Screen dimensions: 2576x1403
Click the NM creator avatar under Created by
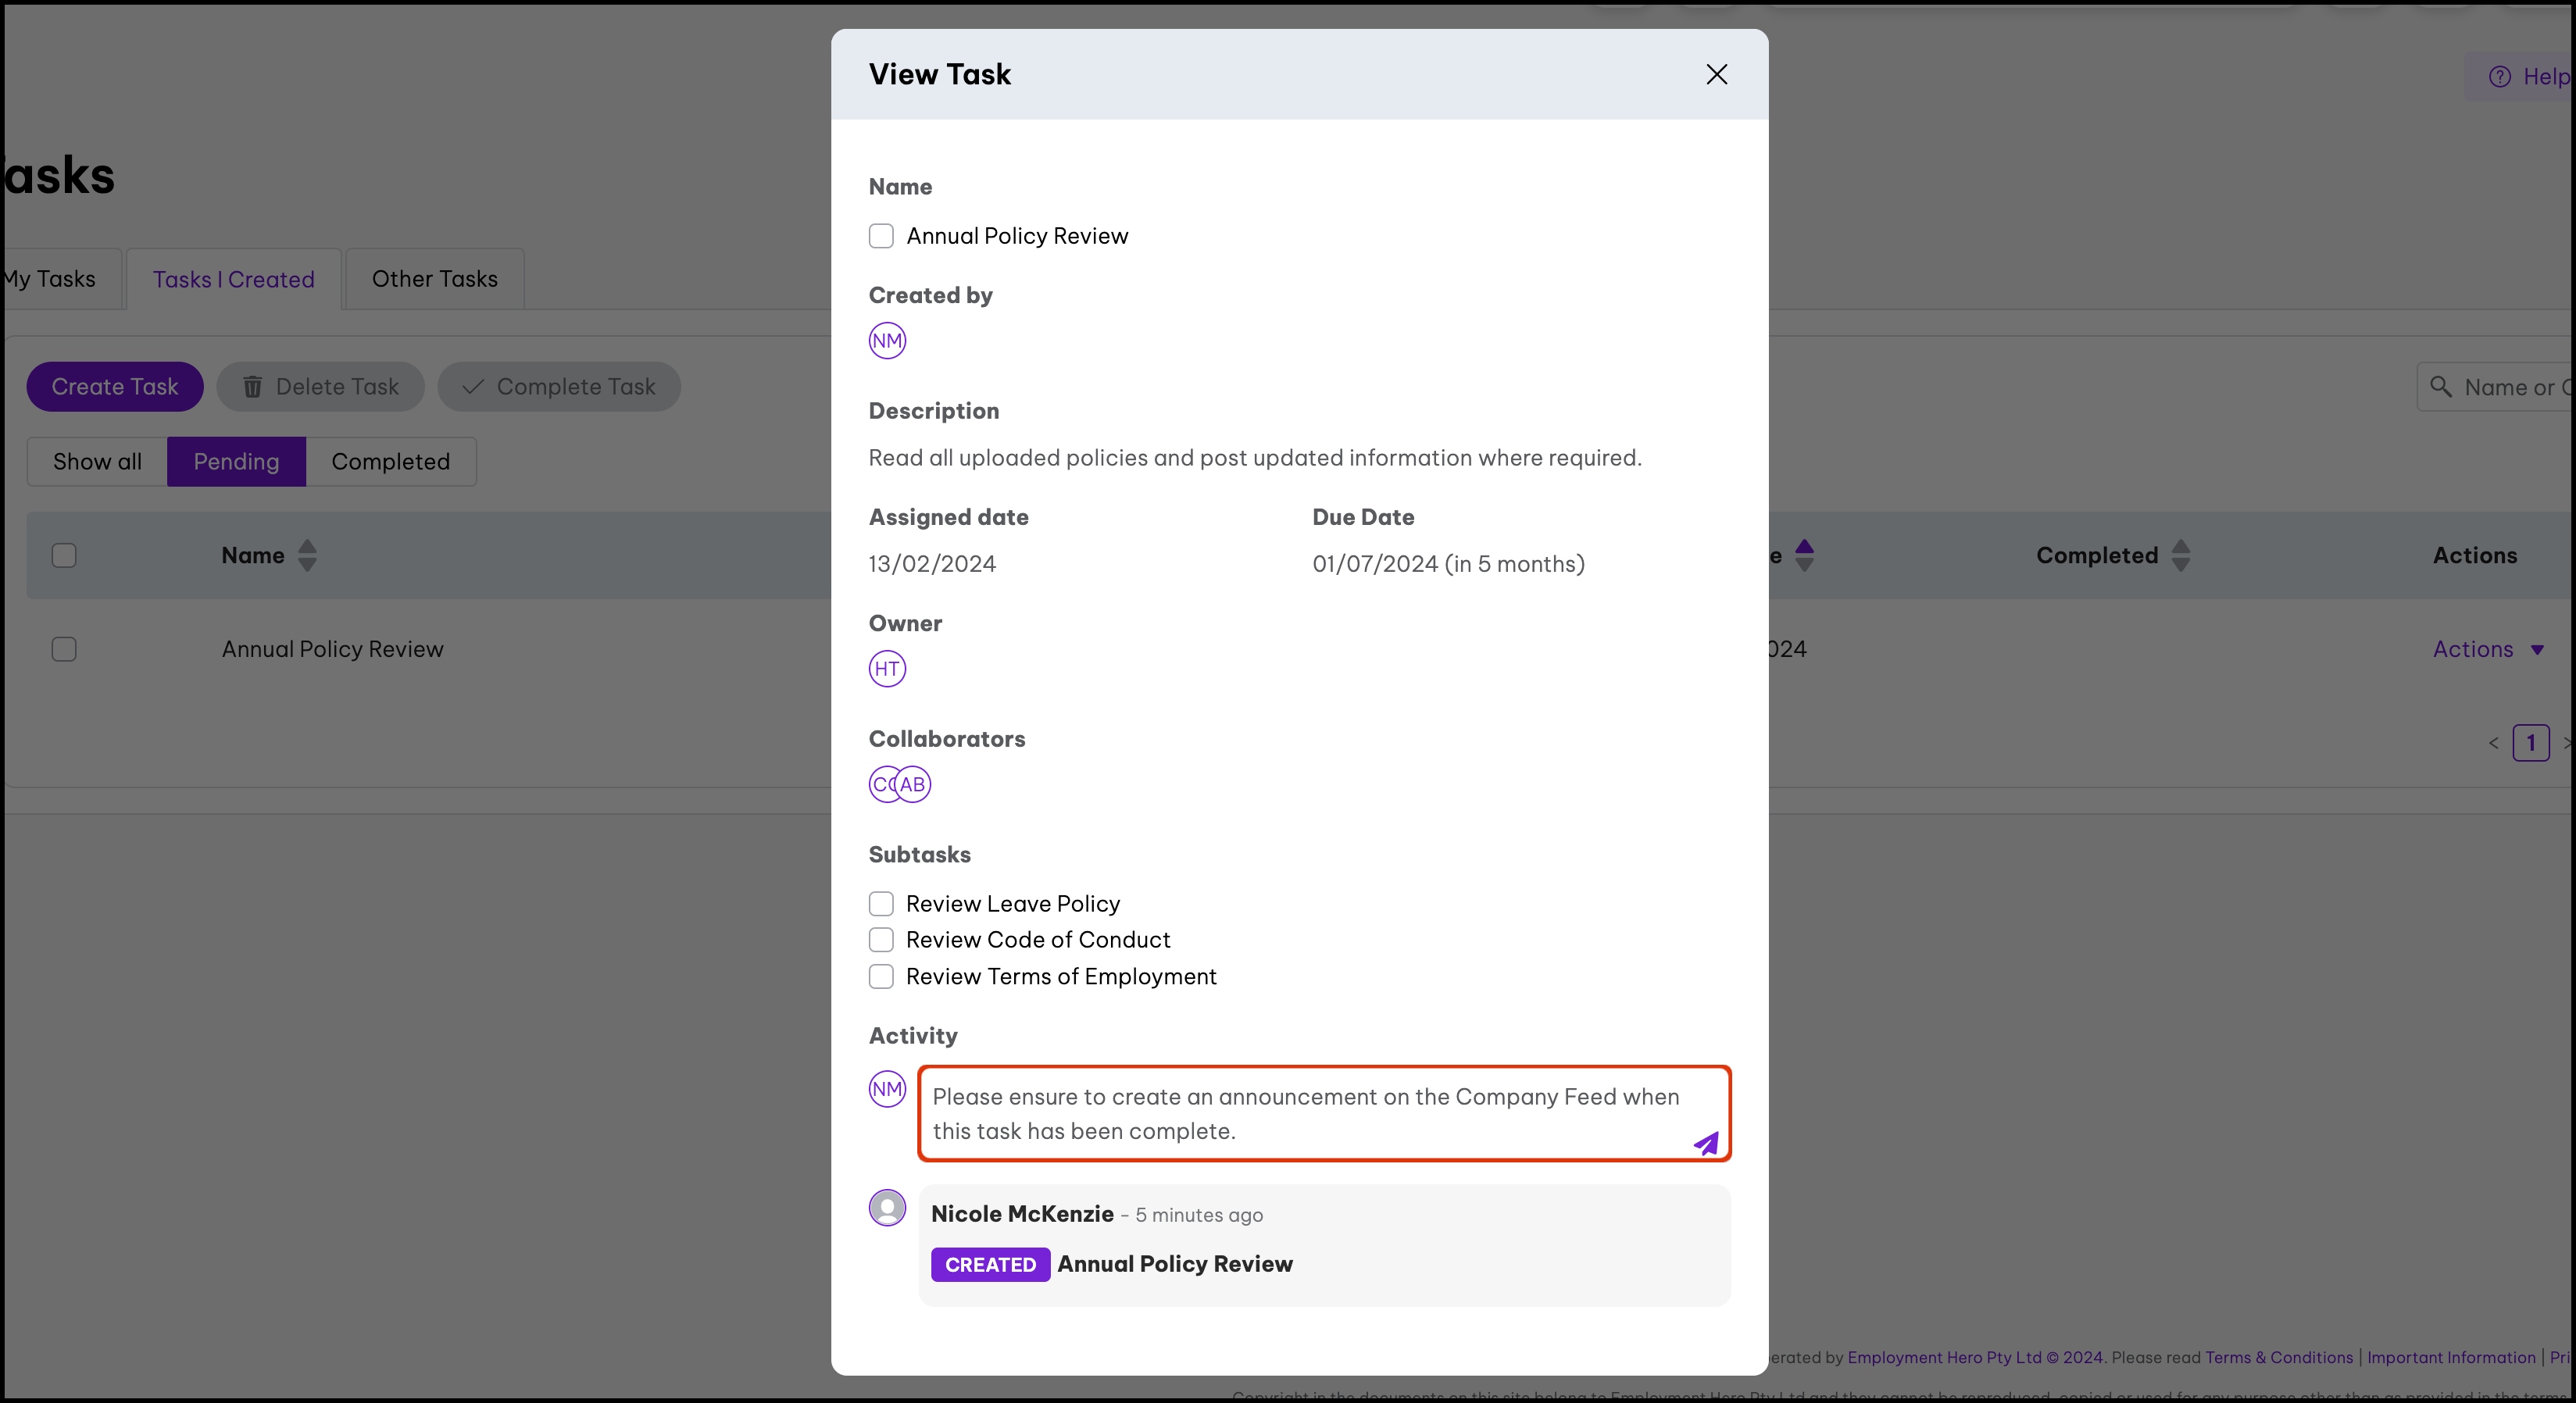pos(887,341)
